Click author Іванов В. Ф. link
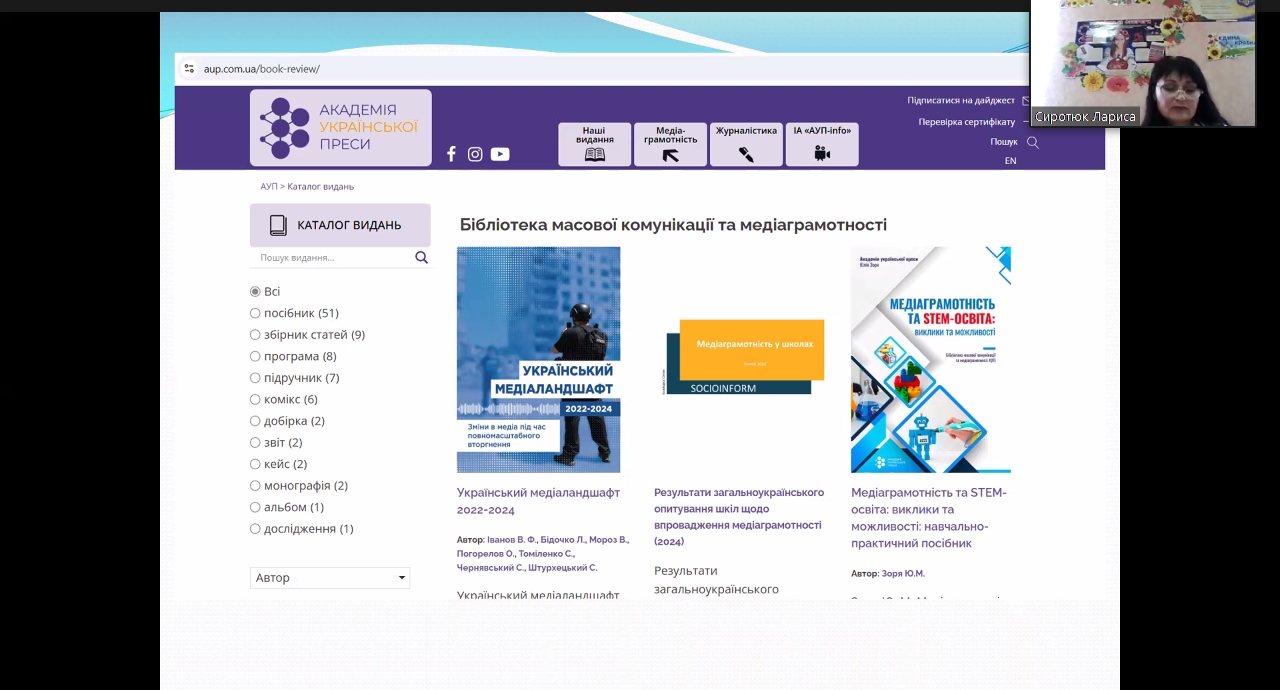Screen dimensions: 1280x690 click(512, 540)
